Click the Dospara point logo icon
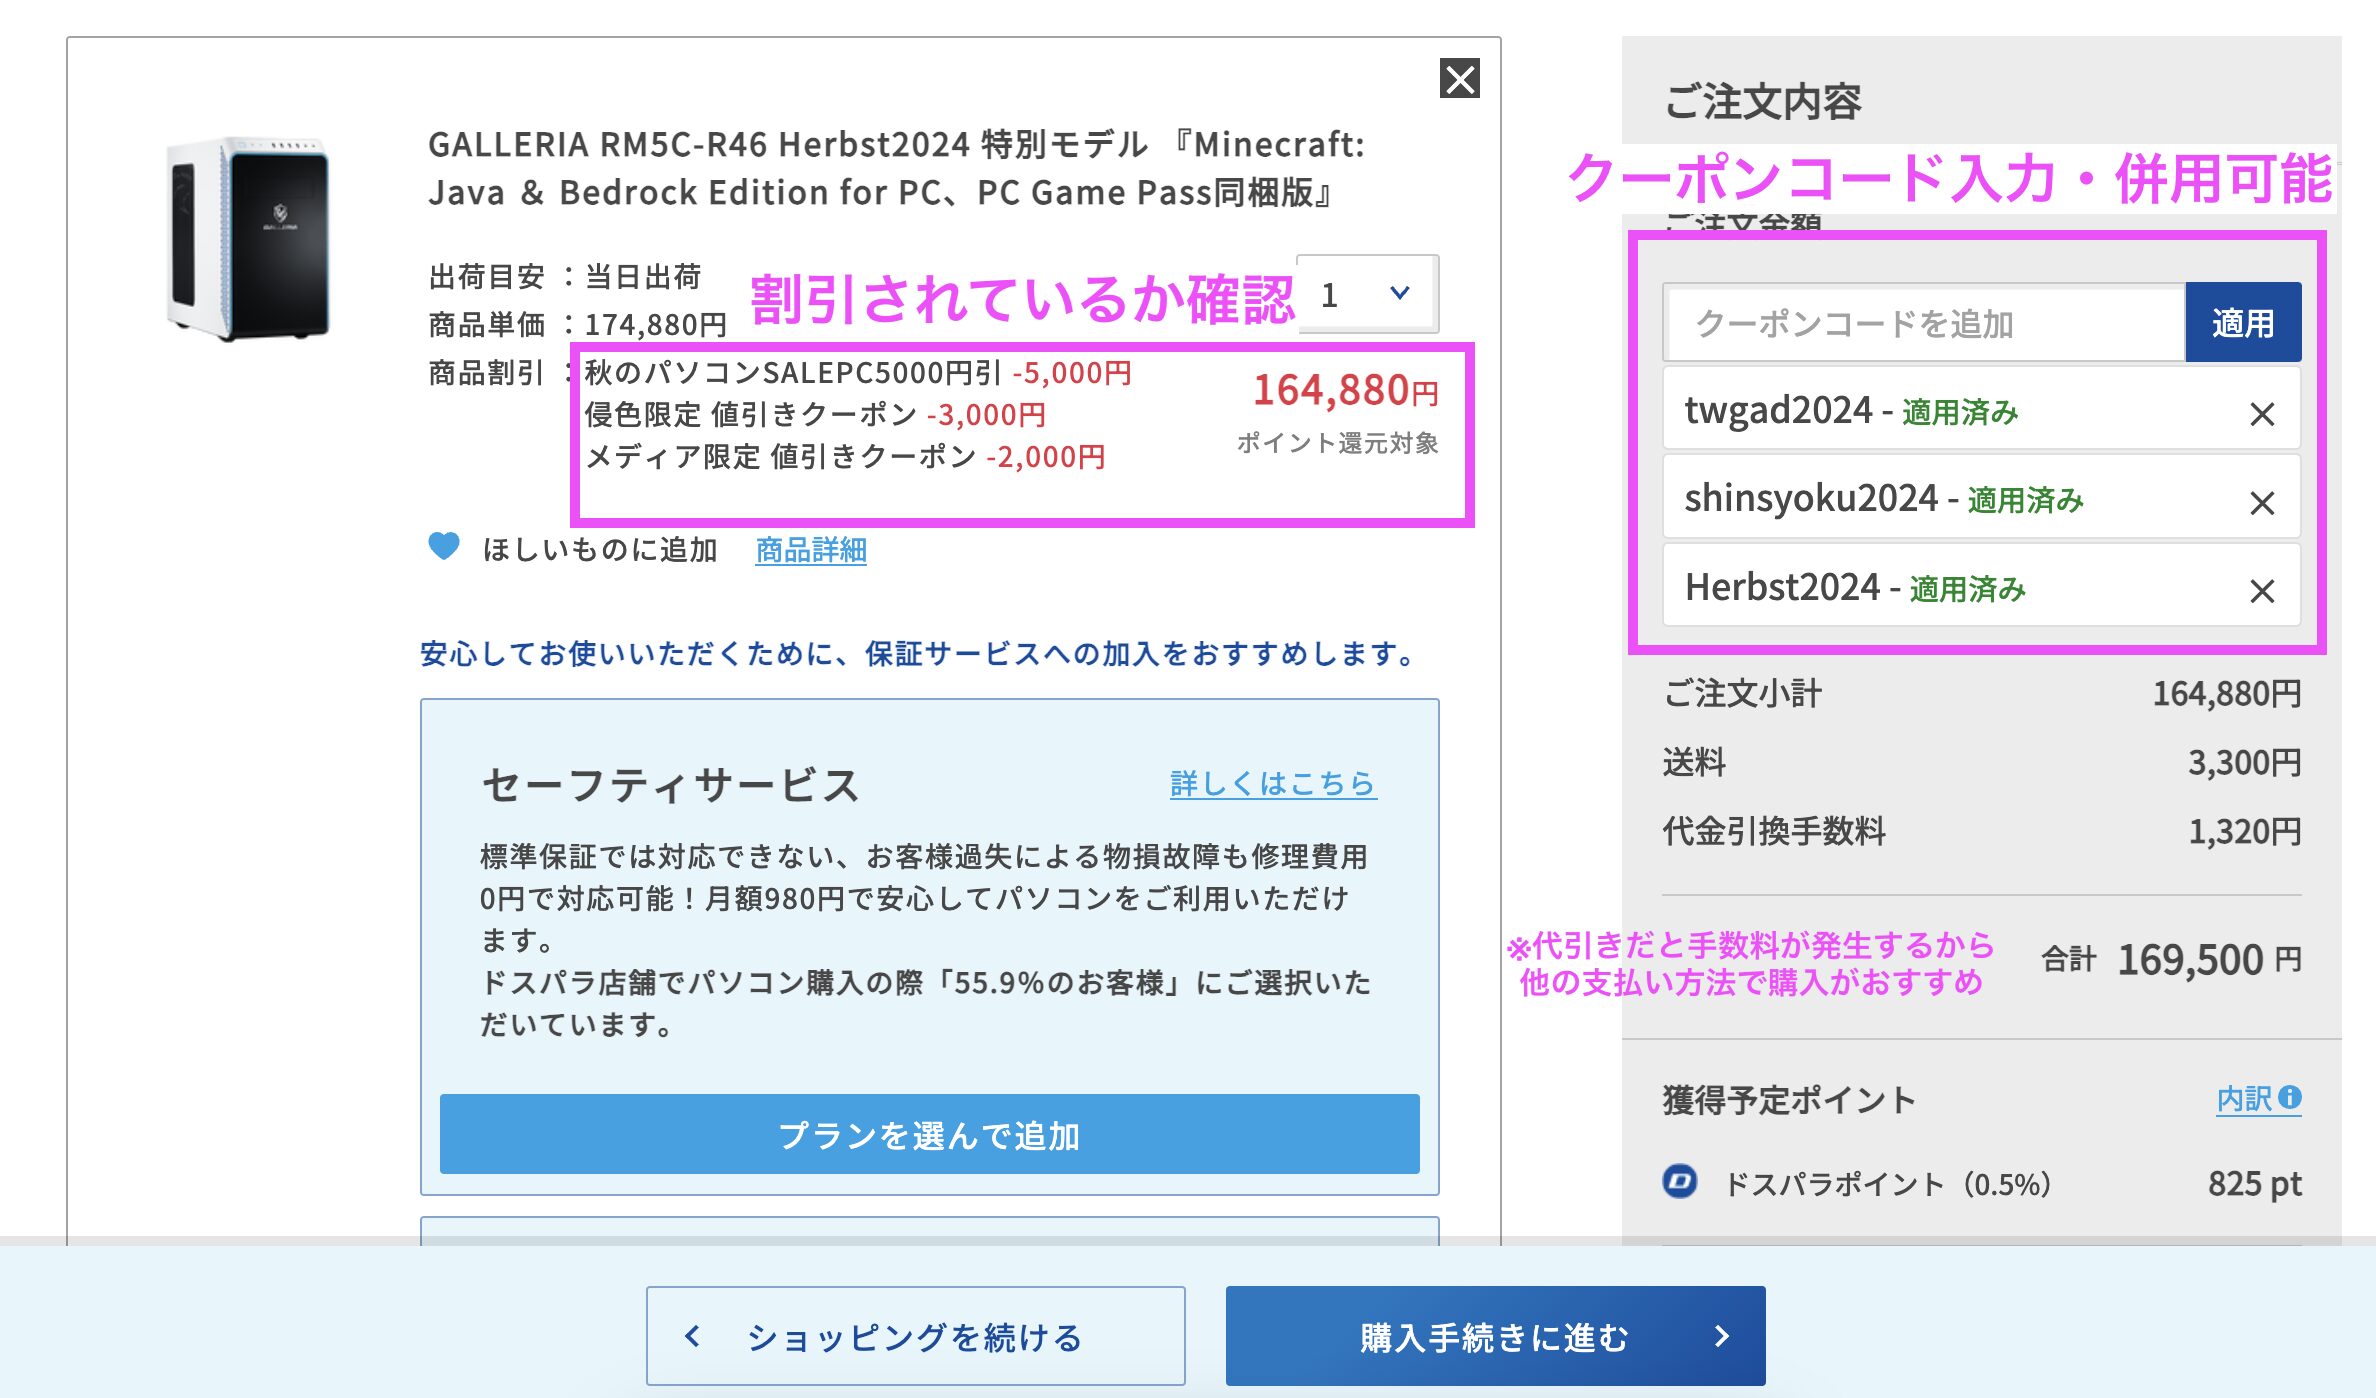This screenshot has height=1398, width=2376. (1680, 1181)
